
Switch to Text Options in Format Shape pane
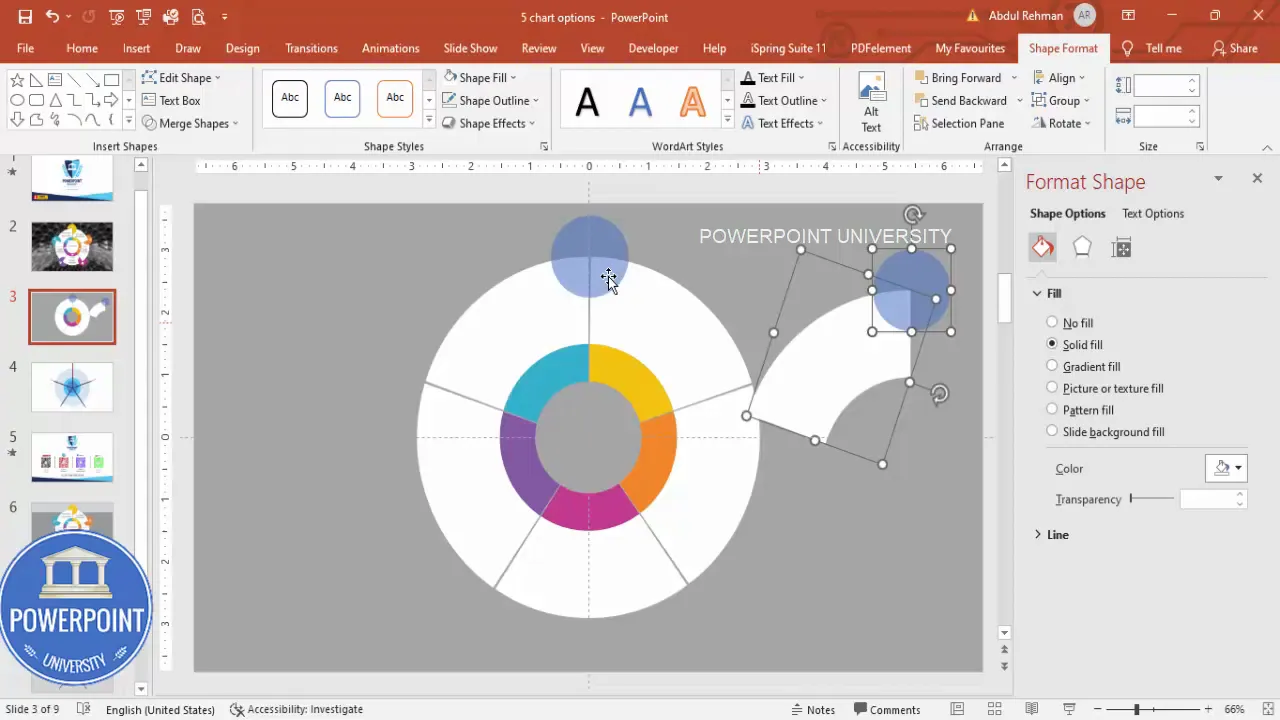(1153, 213)
